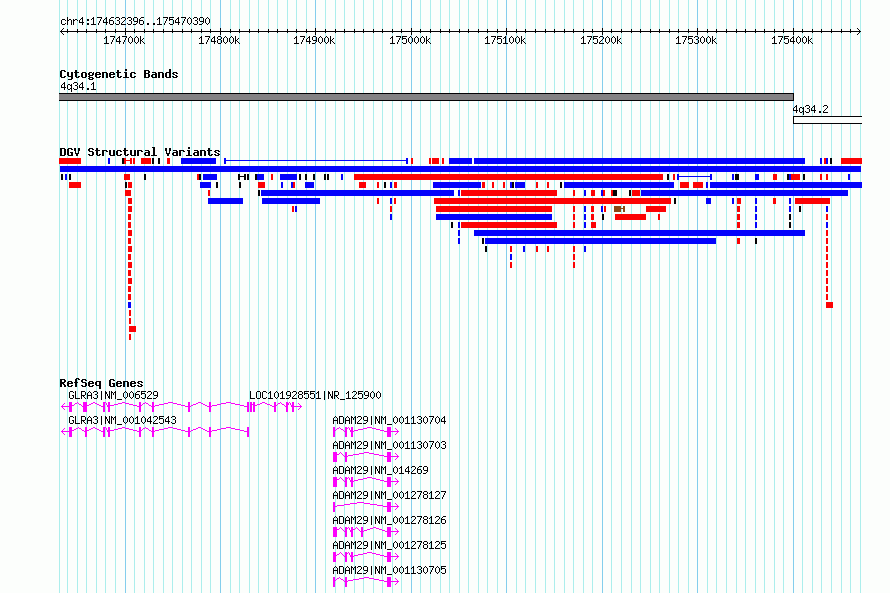Image resolution: width=890 pixels, height=593 pixels.
Task: Click the 4q34.1 band label
Action: click(x=78, y=86)
